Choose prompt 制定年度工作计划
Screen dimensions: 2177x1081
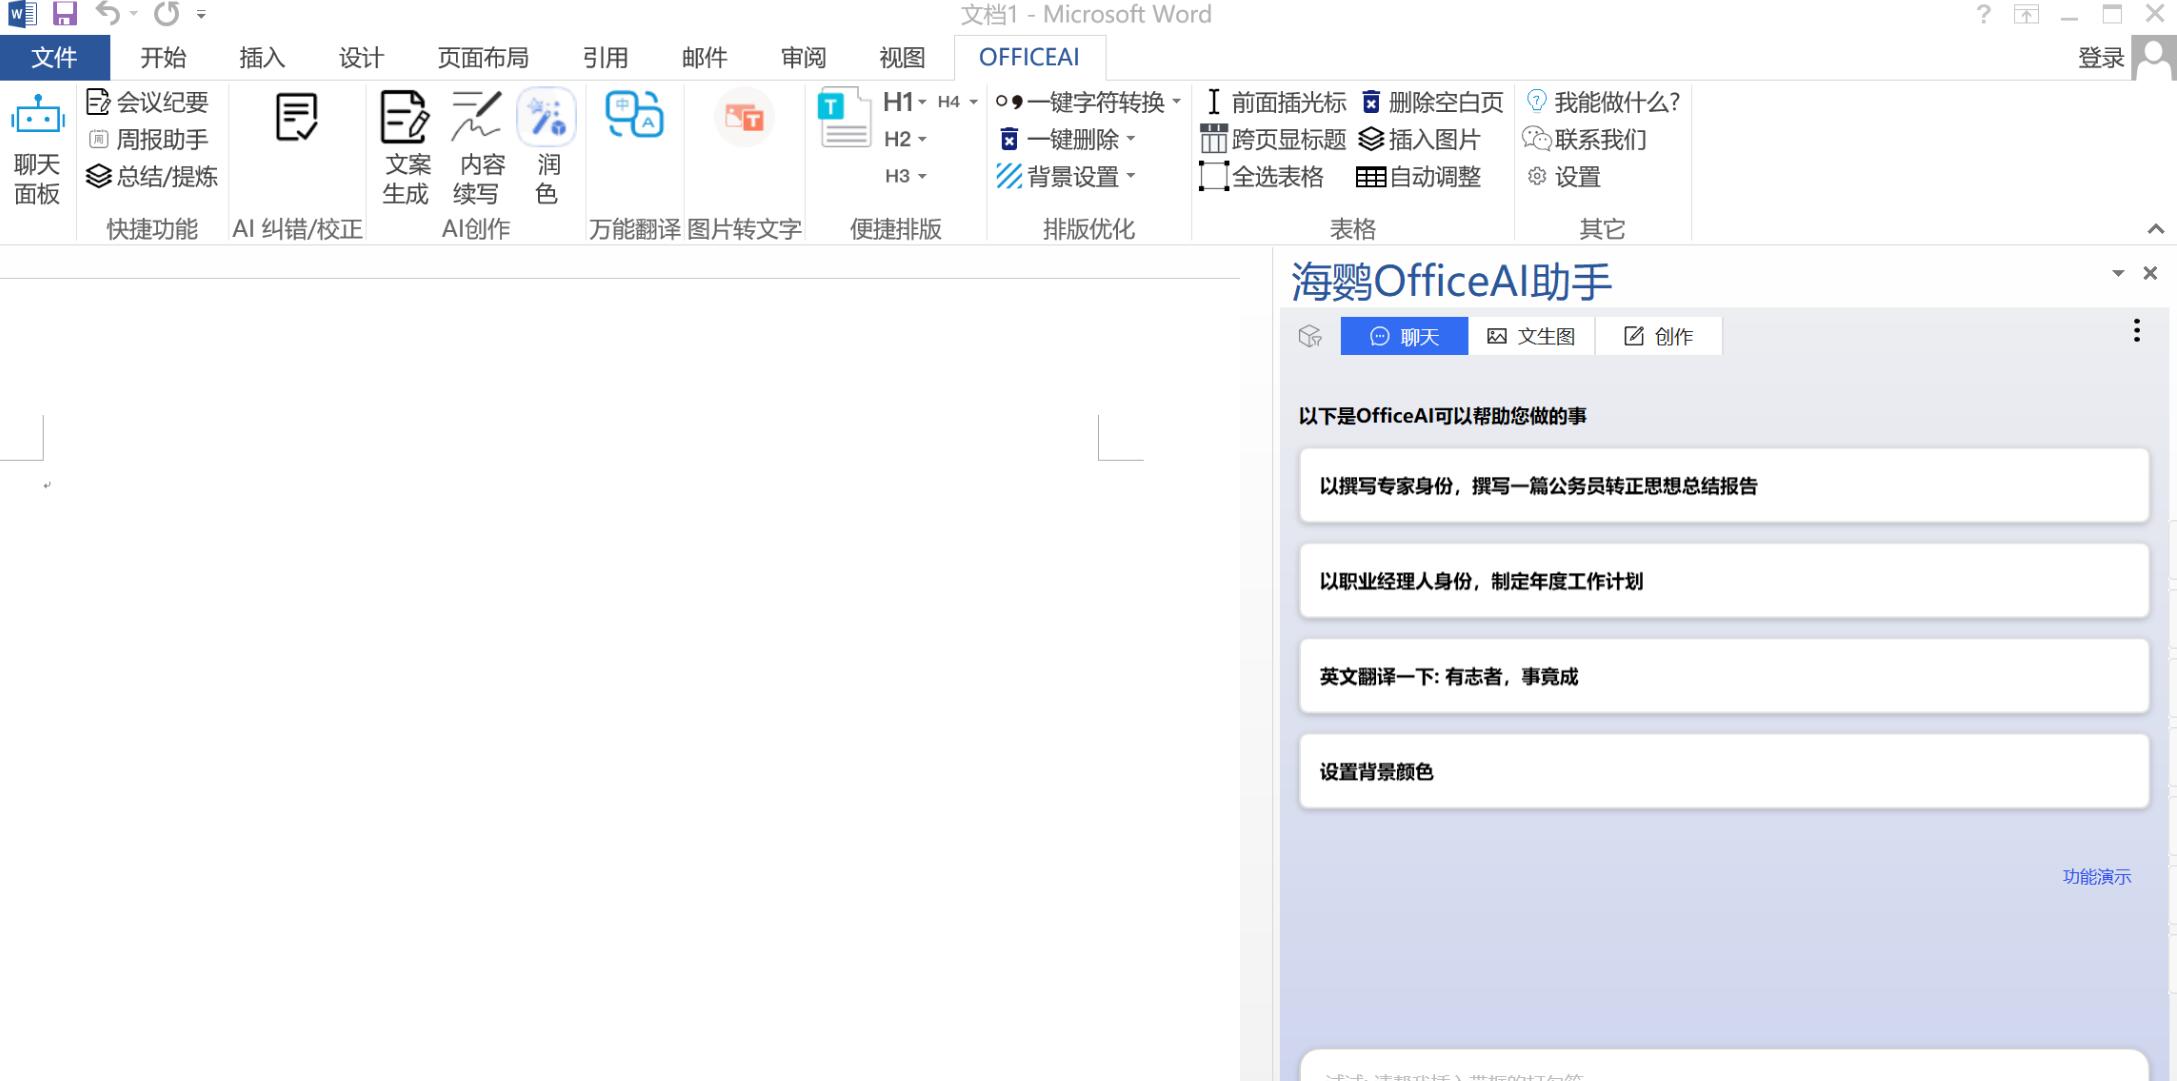(1723, 581)
